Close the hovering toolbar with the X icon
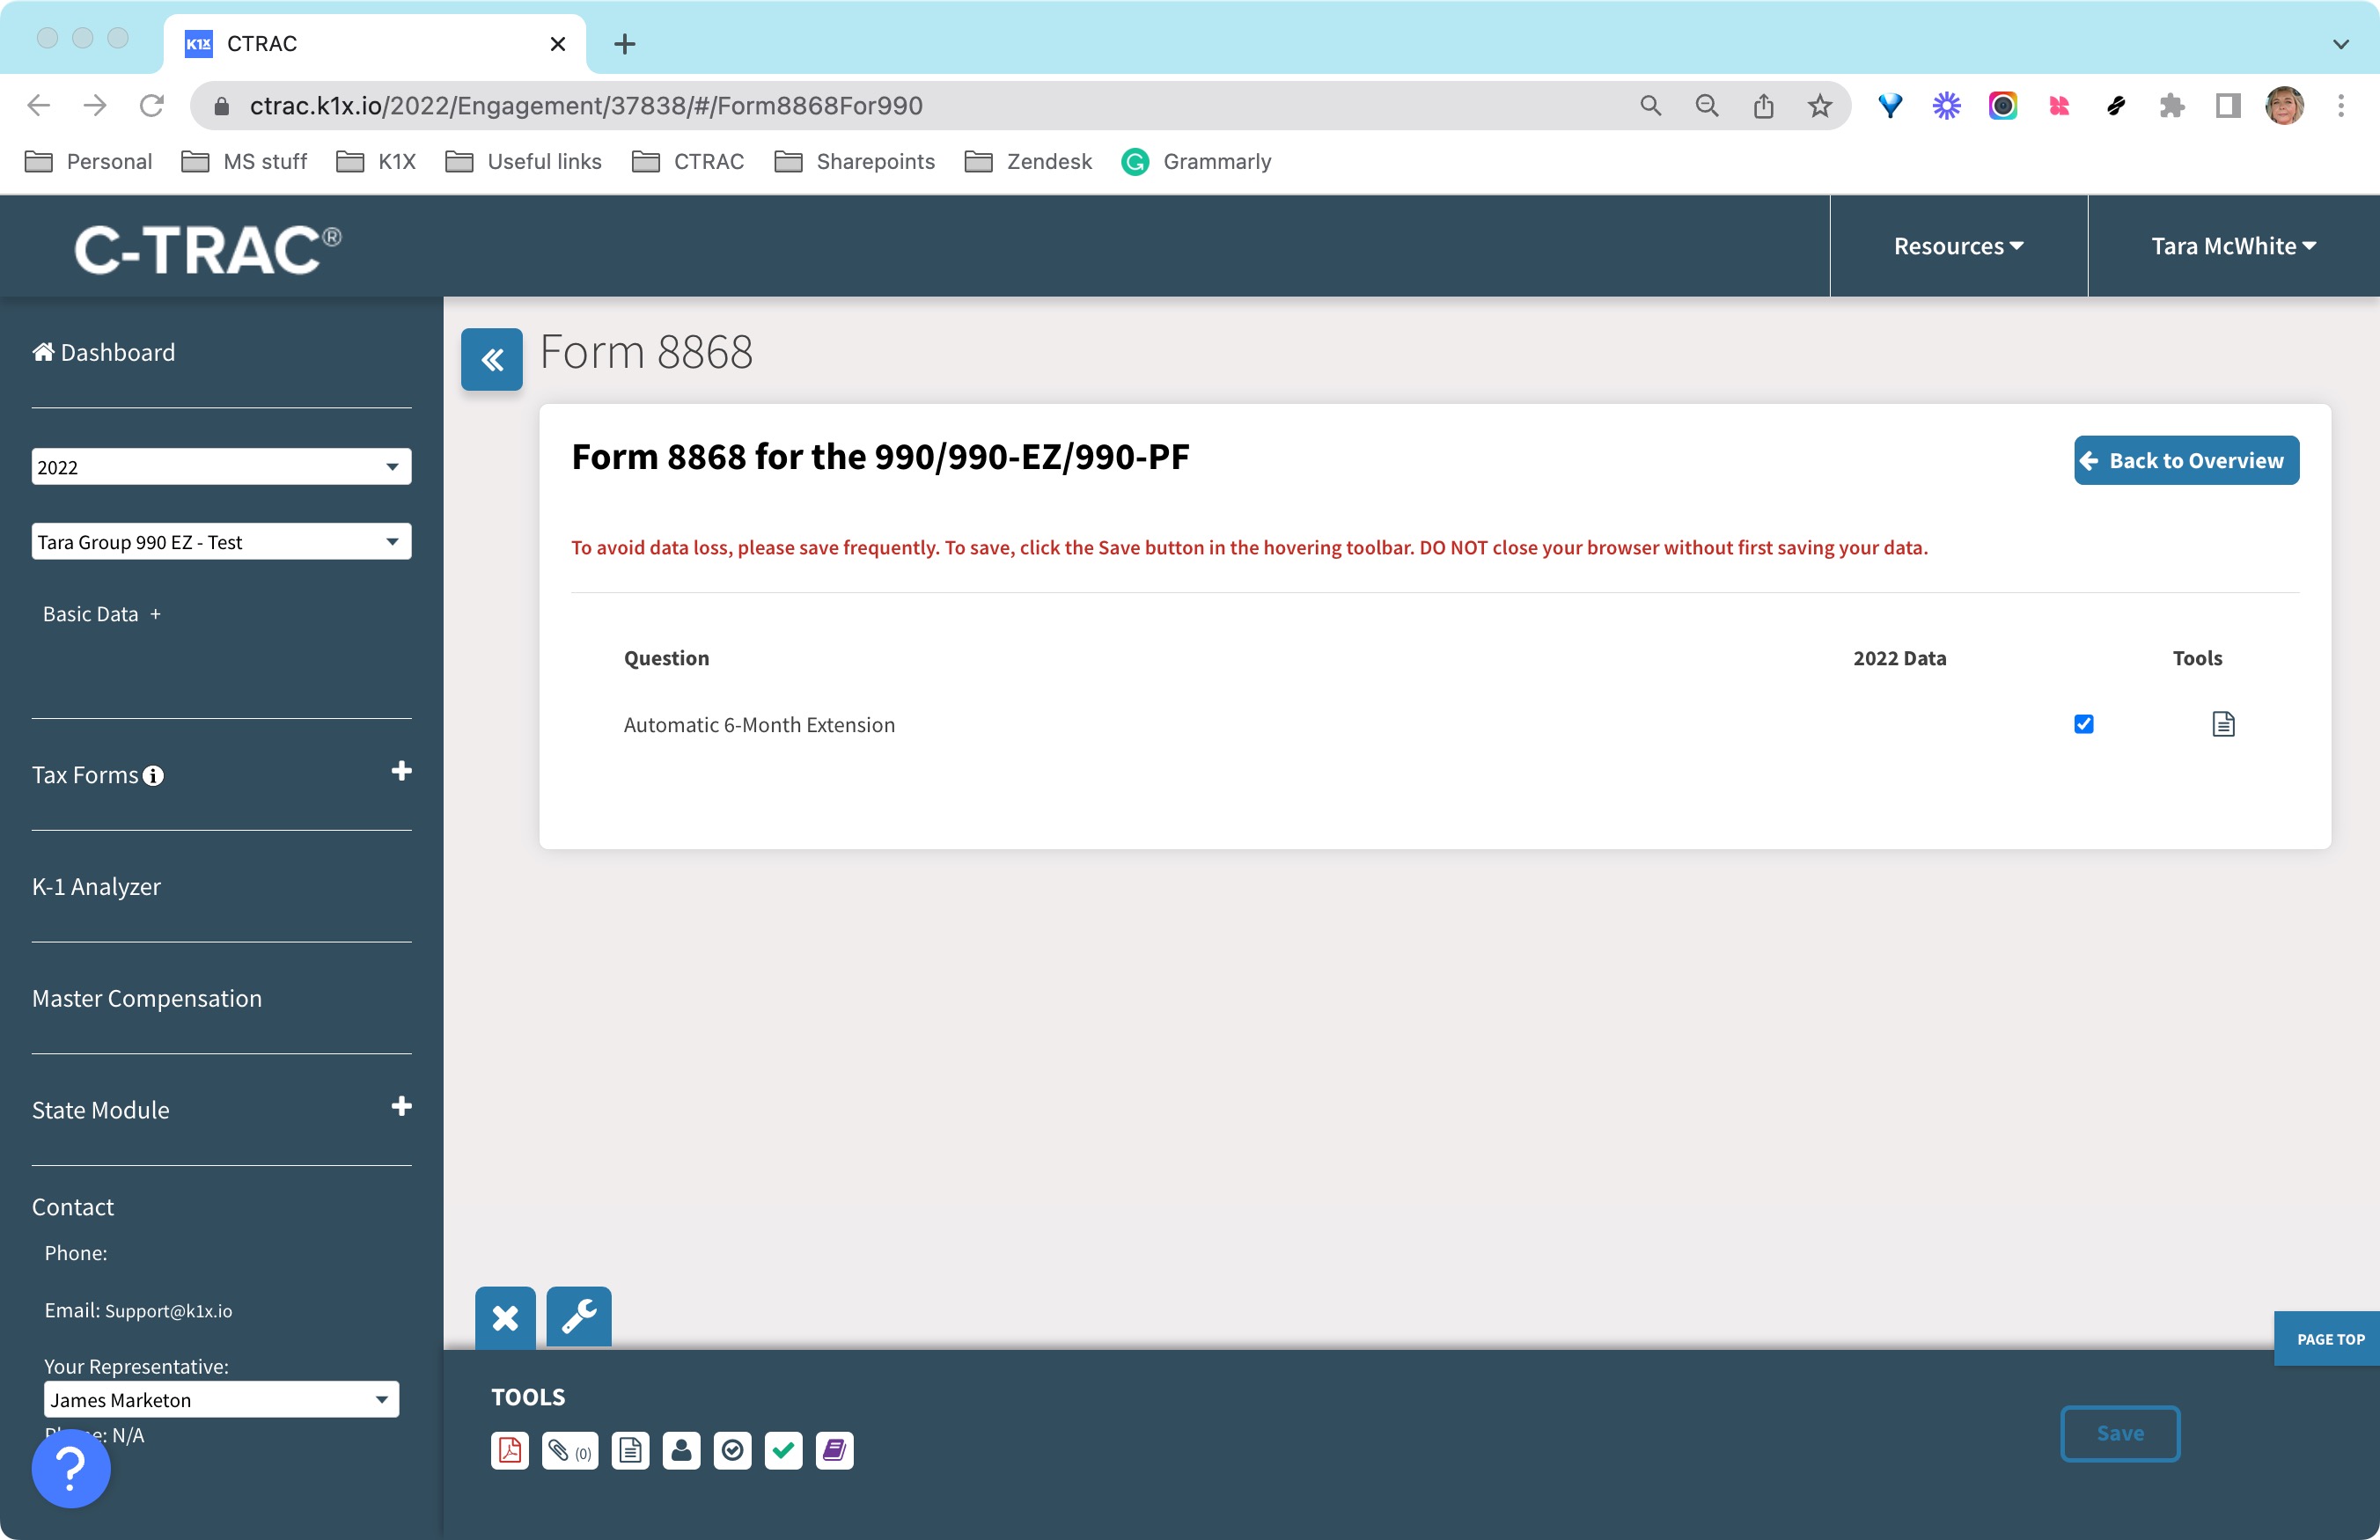The height and width of the screenshot is (1540, 2380). [x=506, y=1318]
